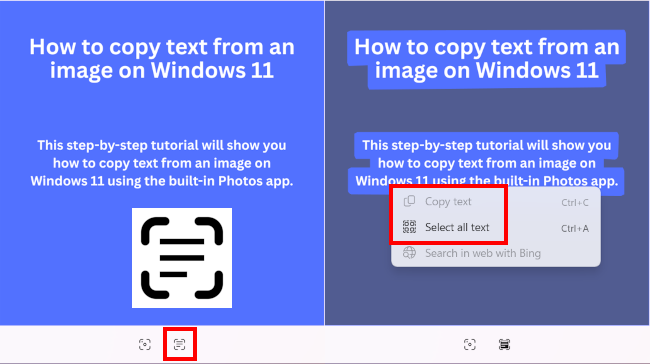
Task: Click the scan text icon in left panel toolbar
Action: click(x=179, y=344)
